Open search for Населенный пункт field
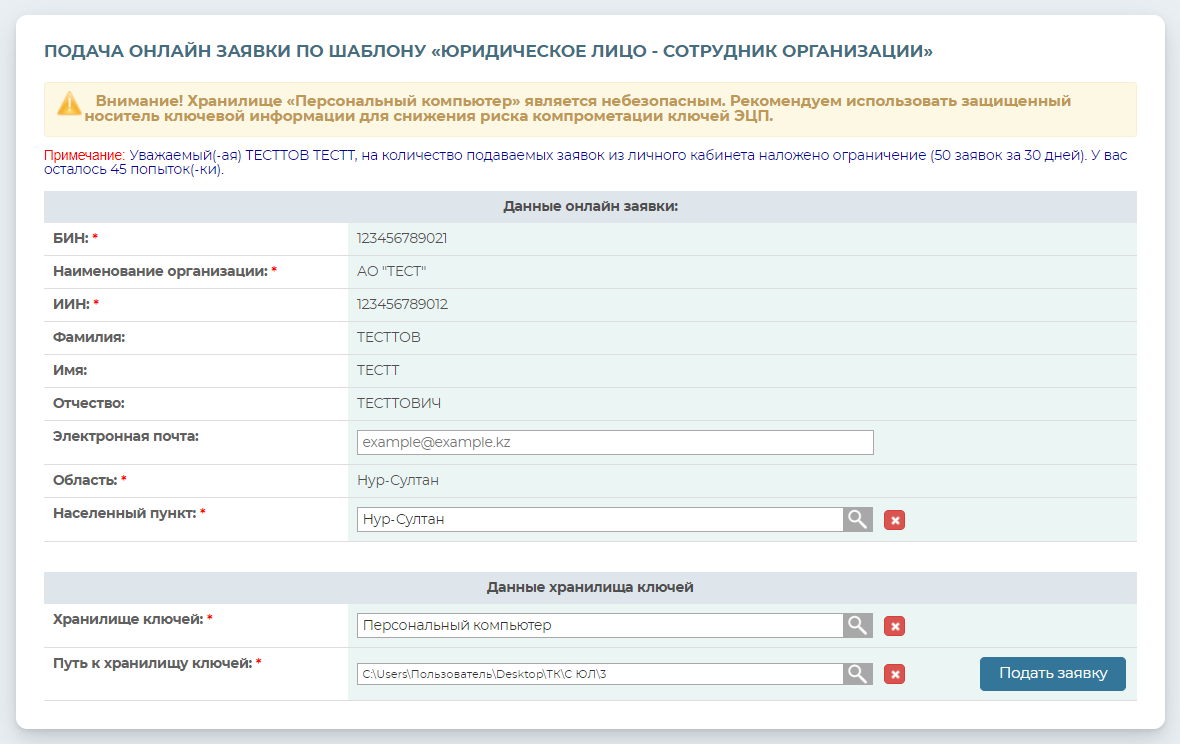The width and height of the screenshot is (1180, 744). 858,519
